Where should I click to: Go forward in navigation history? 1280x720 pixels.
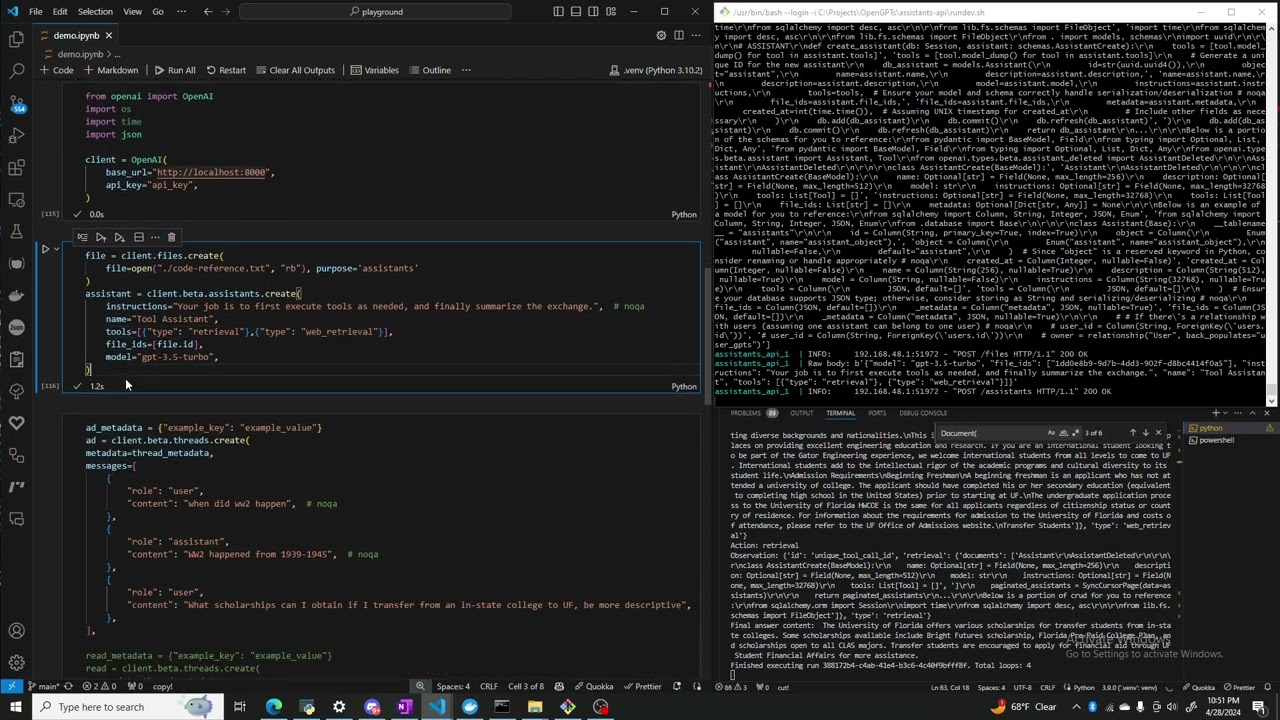click(228, 12)
